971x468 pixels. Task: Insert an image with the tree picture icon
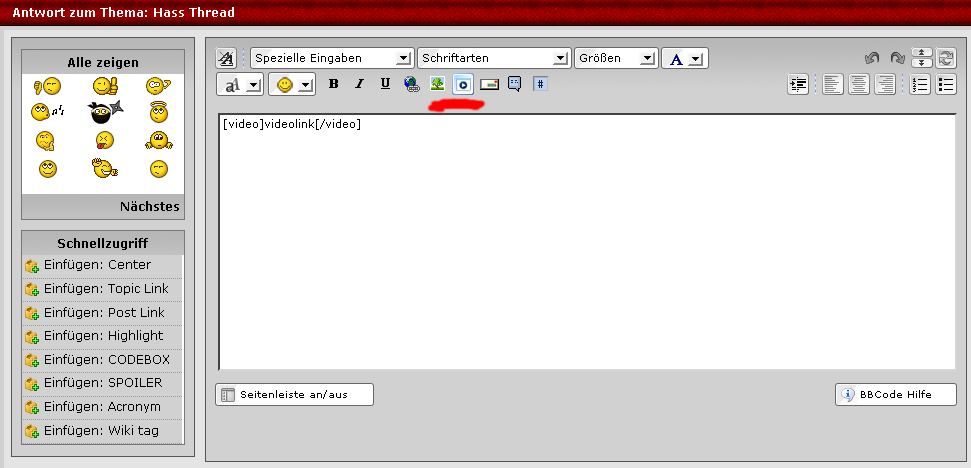point(438,84)
